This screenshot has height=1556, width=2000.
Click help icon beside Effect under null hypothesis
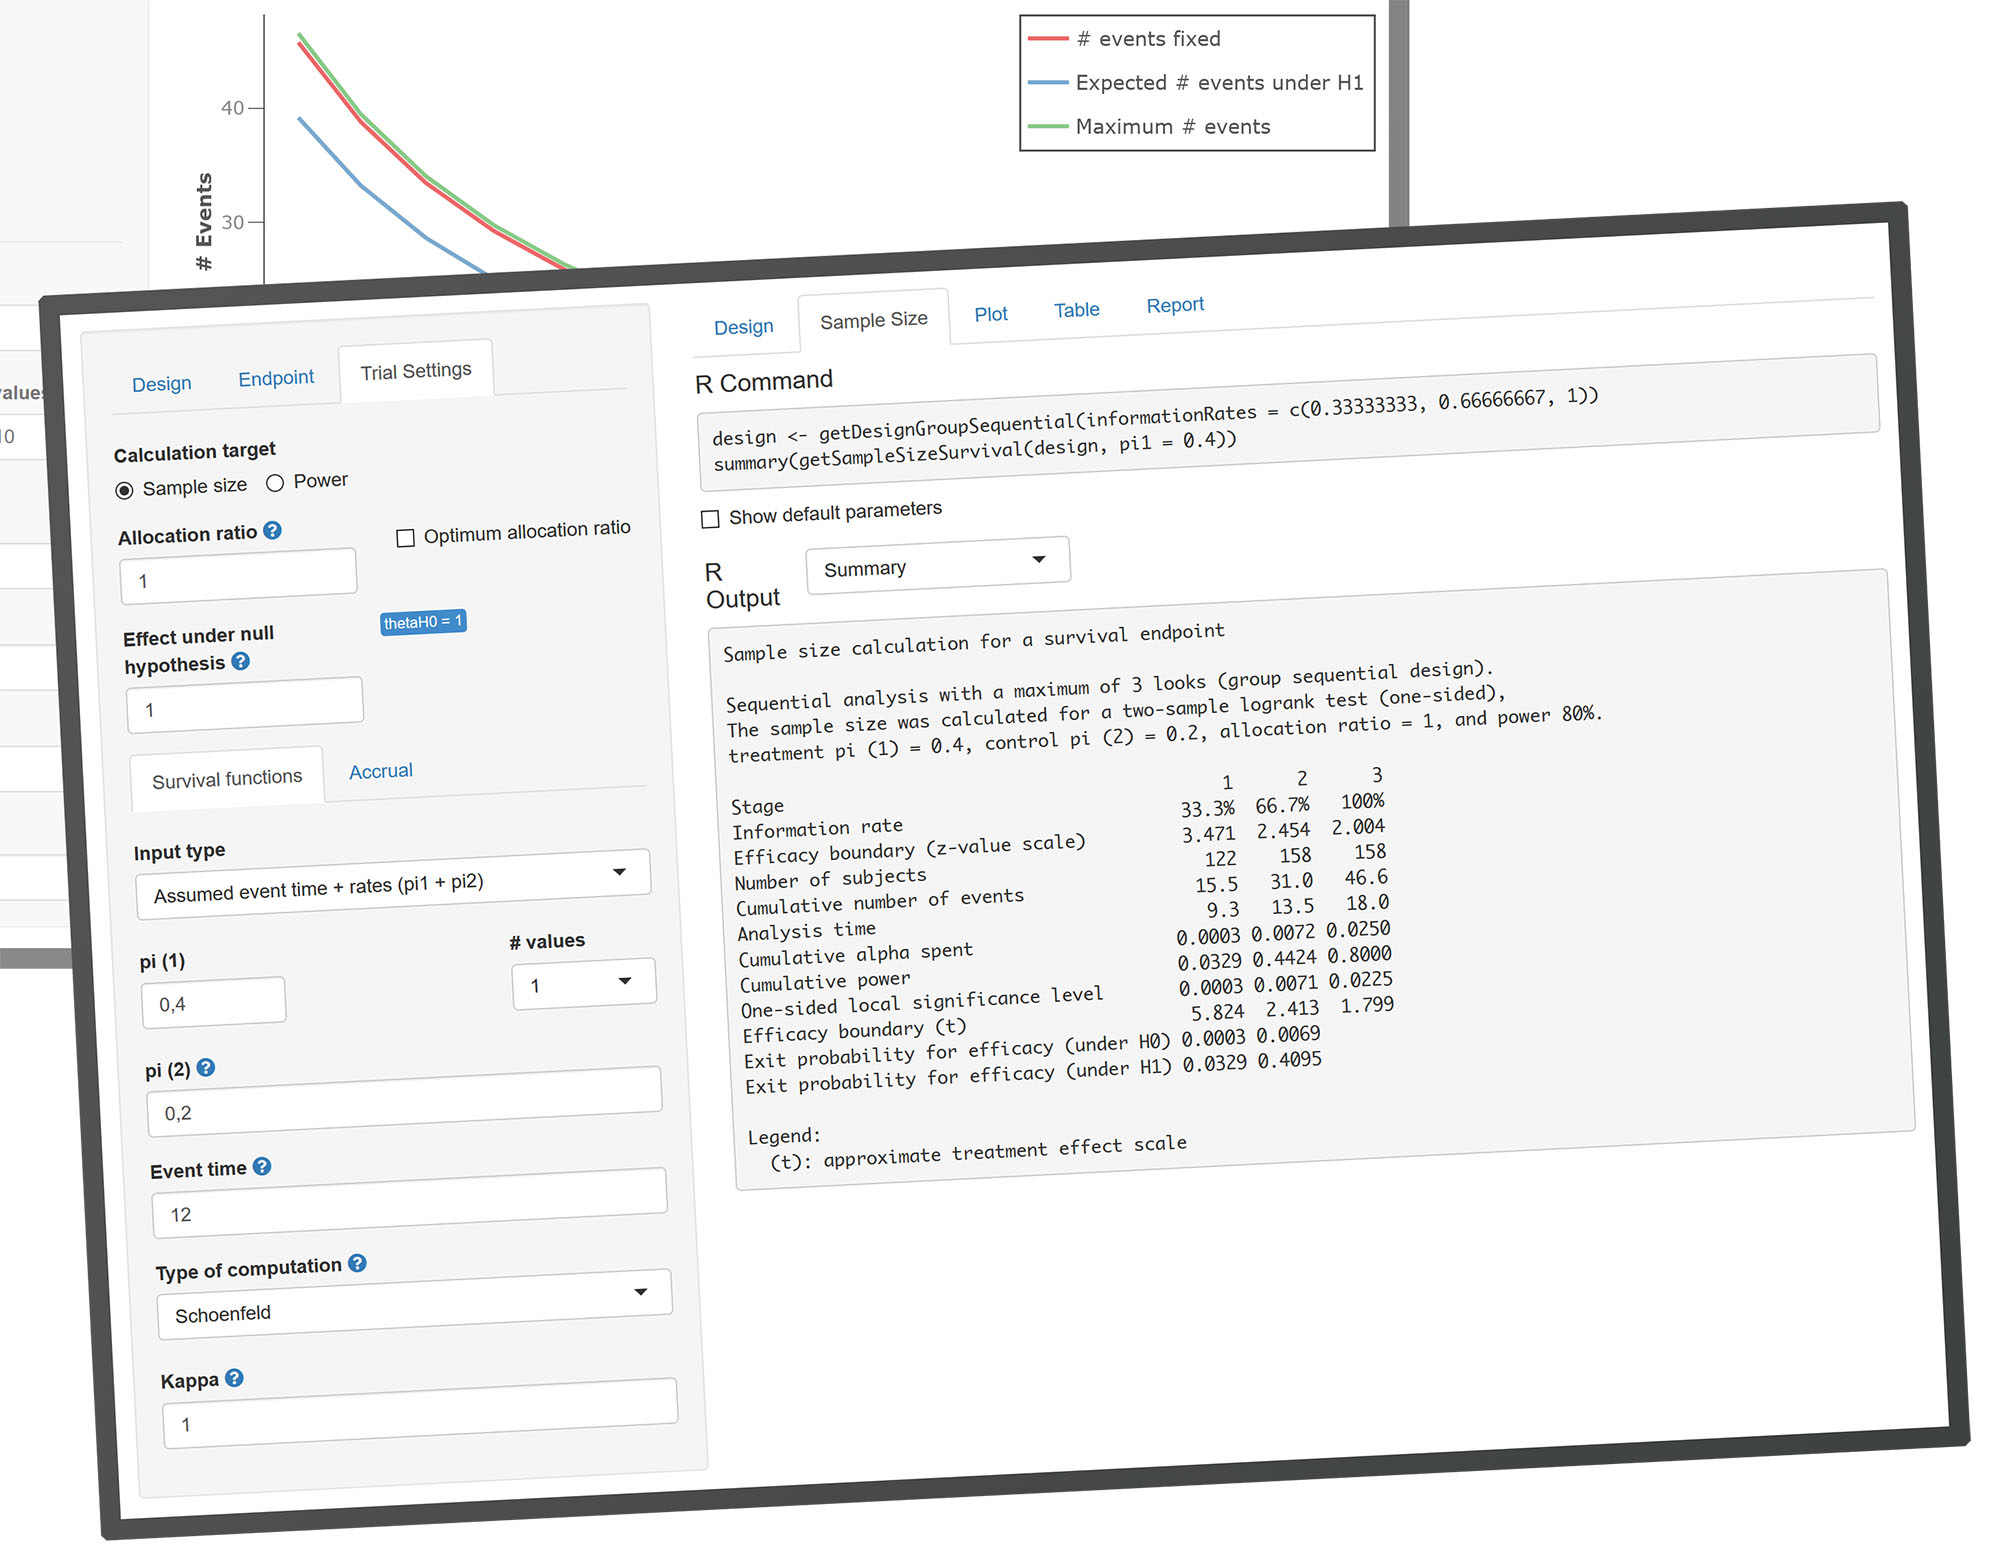tap(241, 661)
